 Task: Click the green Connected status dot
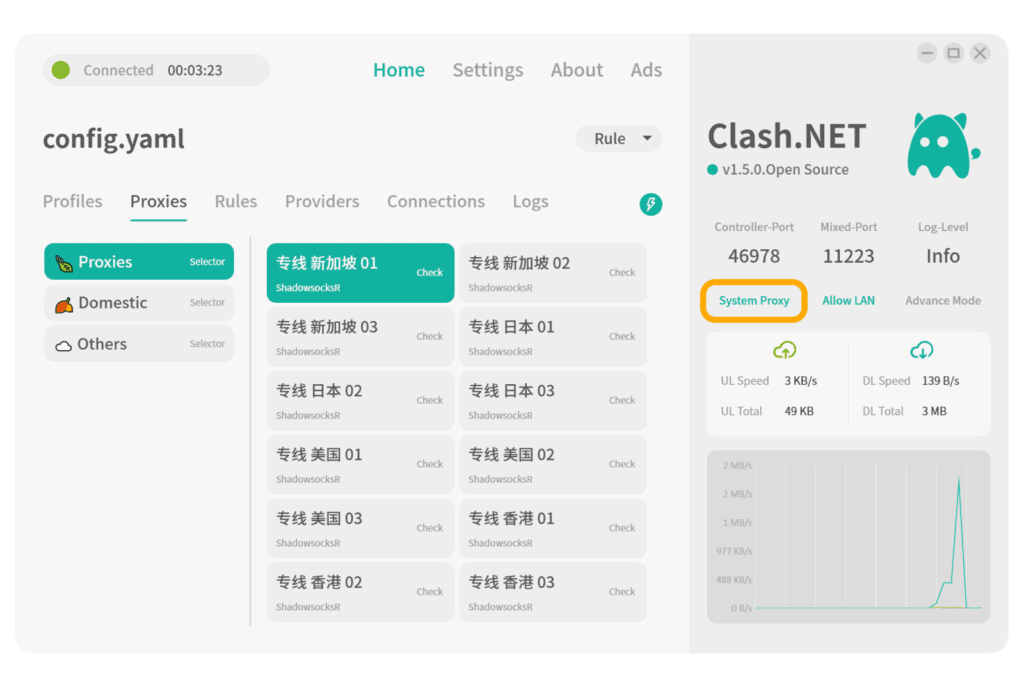point(60,70)
